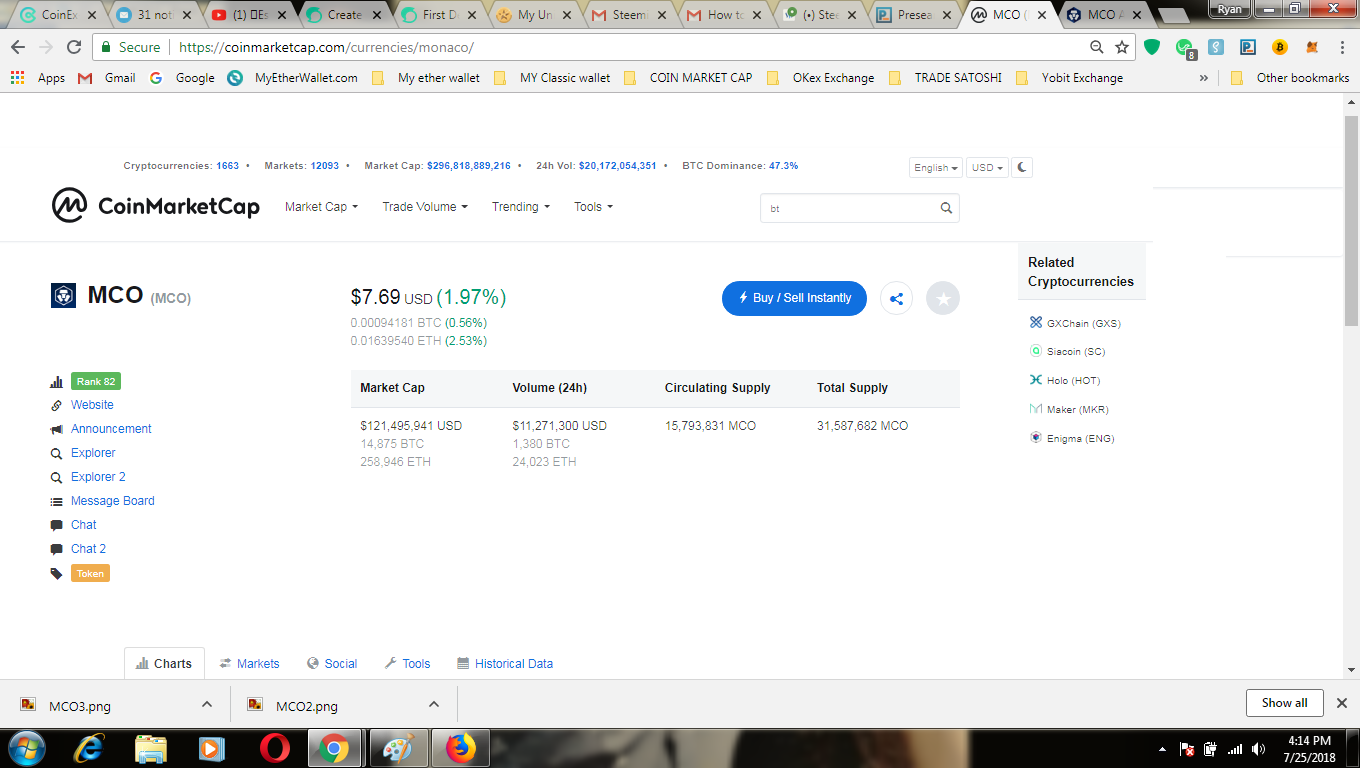The height and width of the screenshot is (768, 1360).
Task: Open the COIN MARKET CAP bookmark folder
Action: click(x=688, y=78)
